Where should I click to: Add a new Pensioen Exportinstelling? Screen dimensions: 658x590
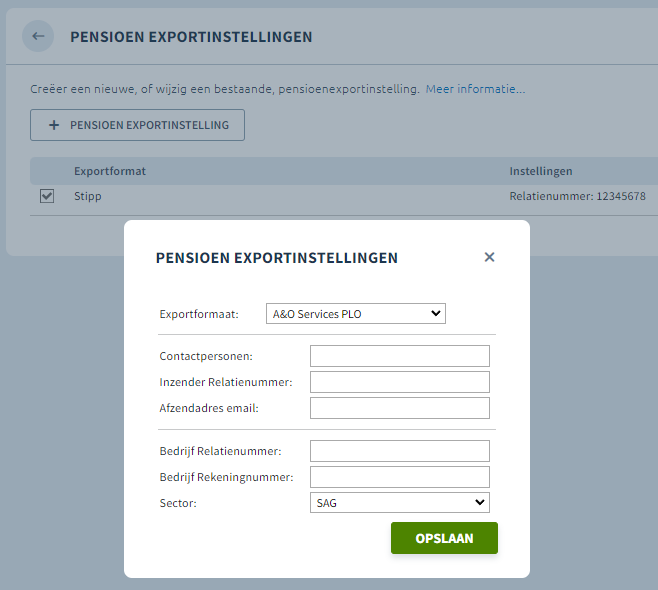tap(137, 125)
